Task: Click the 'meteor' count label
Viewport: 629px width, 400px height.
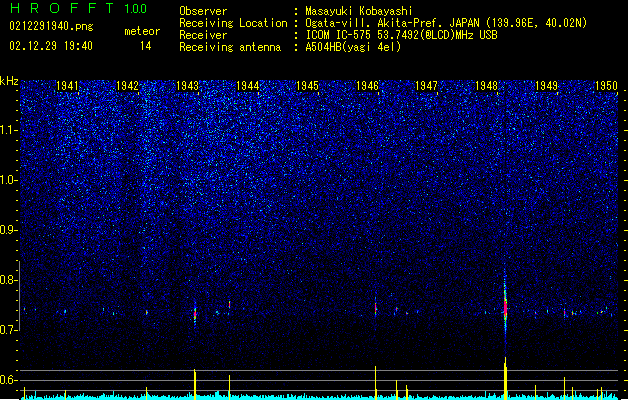Action: (142, 31)
